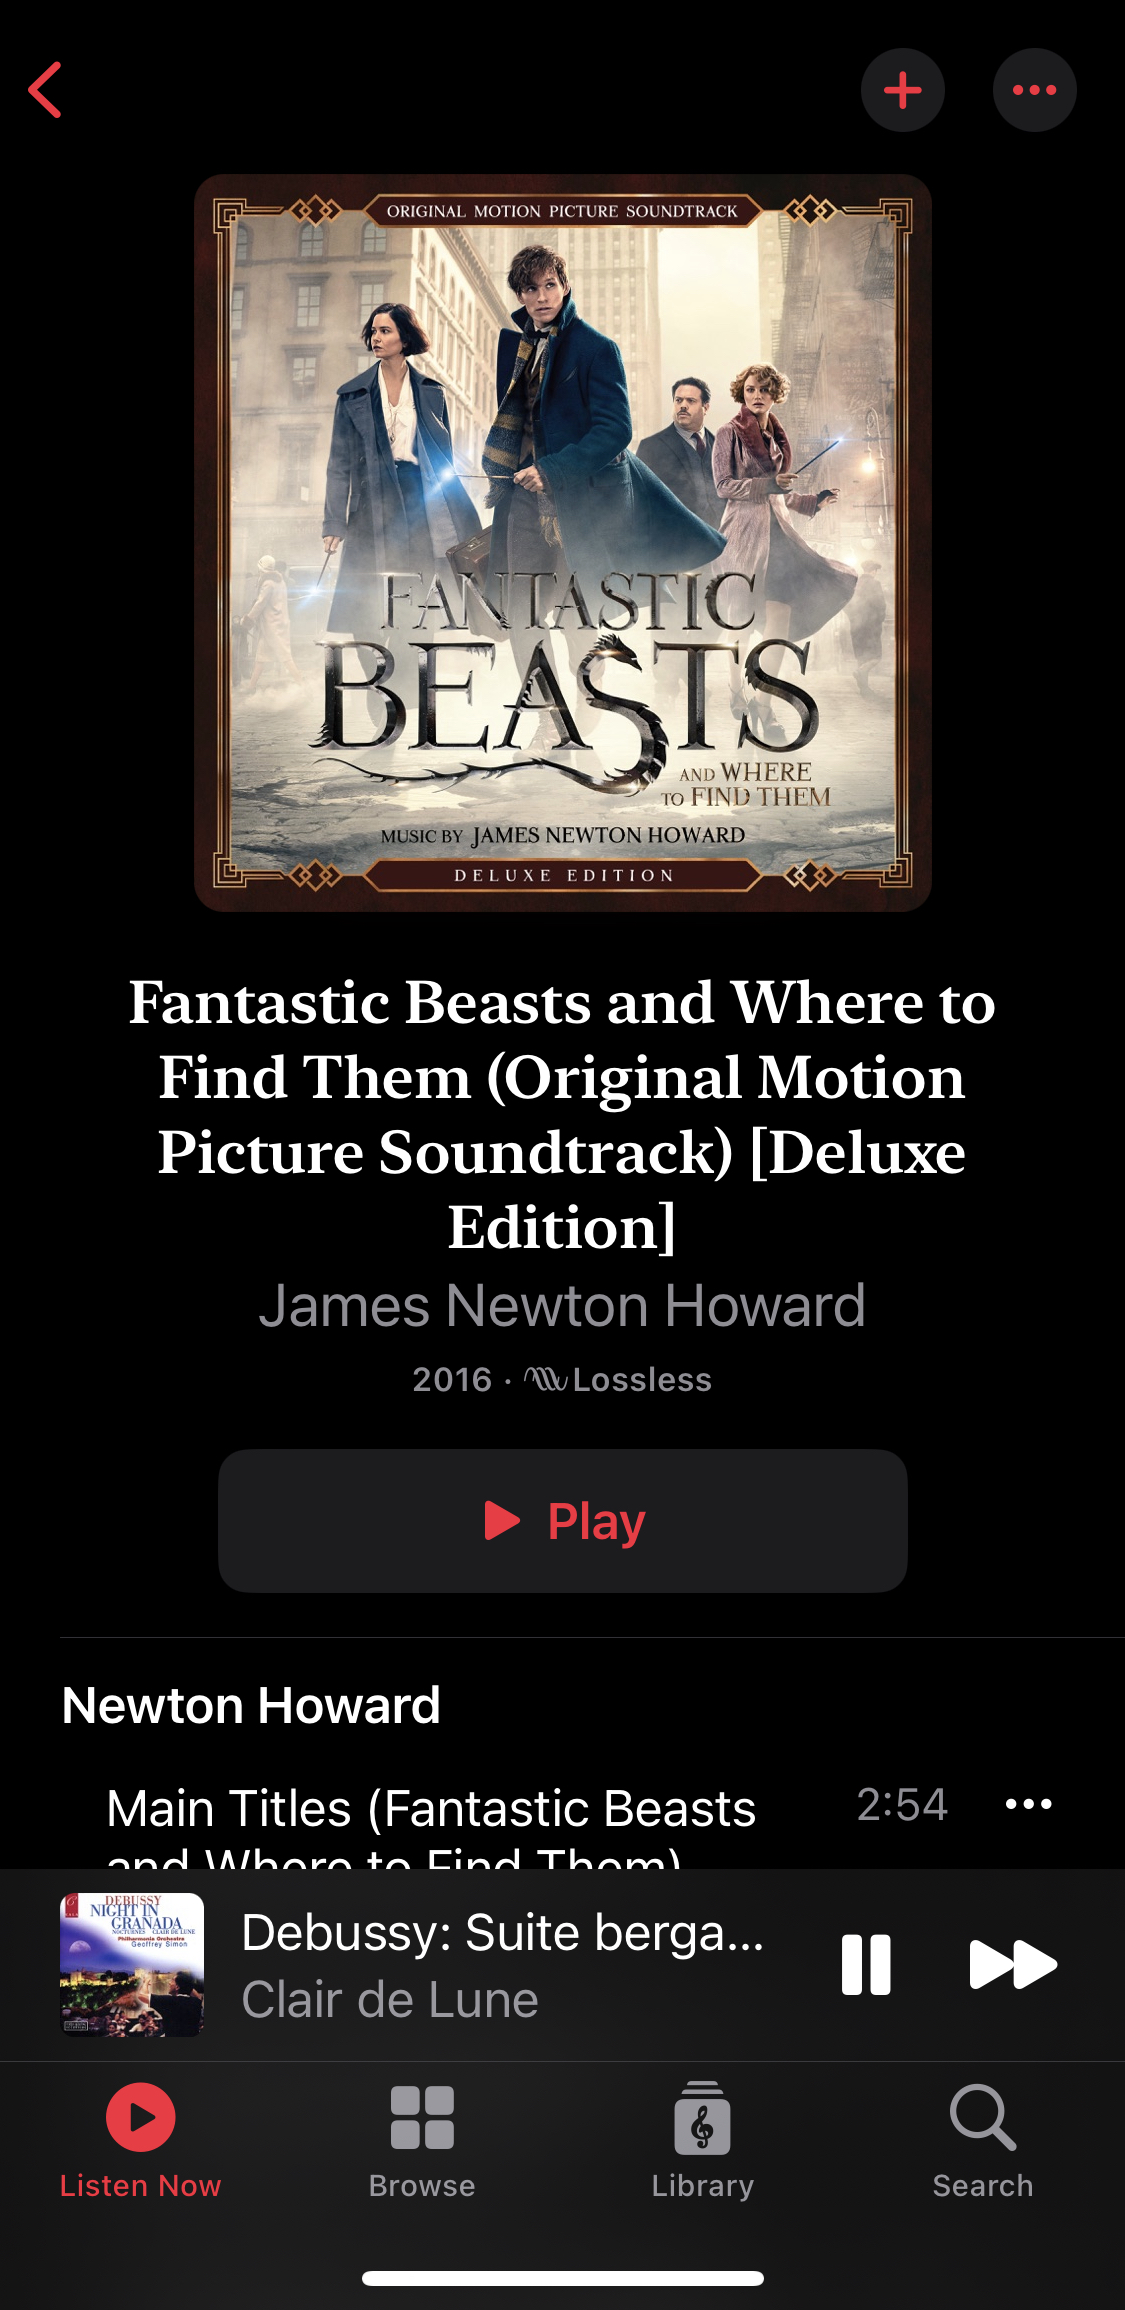Expand now playing from Debussy Suite title
Screen dimensions: 1125x2310
click(503, 1932)
